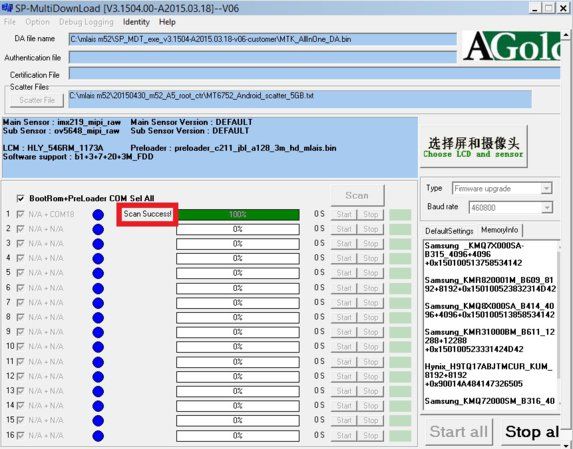Click the Stop all button

pyautogui.click(x=531, y=432)
